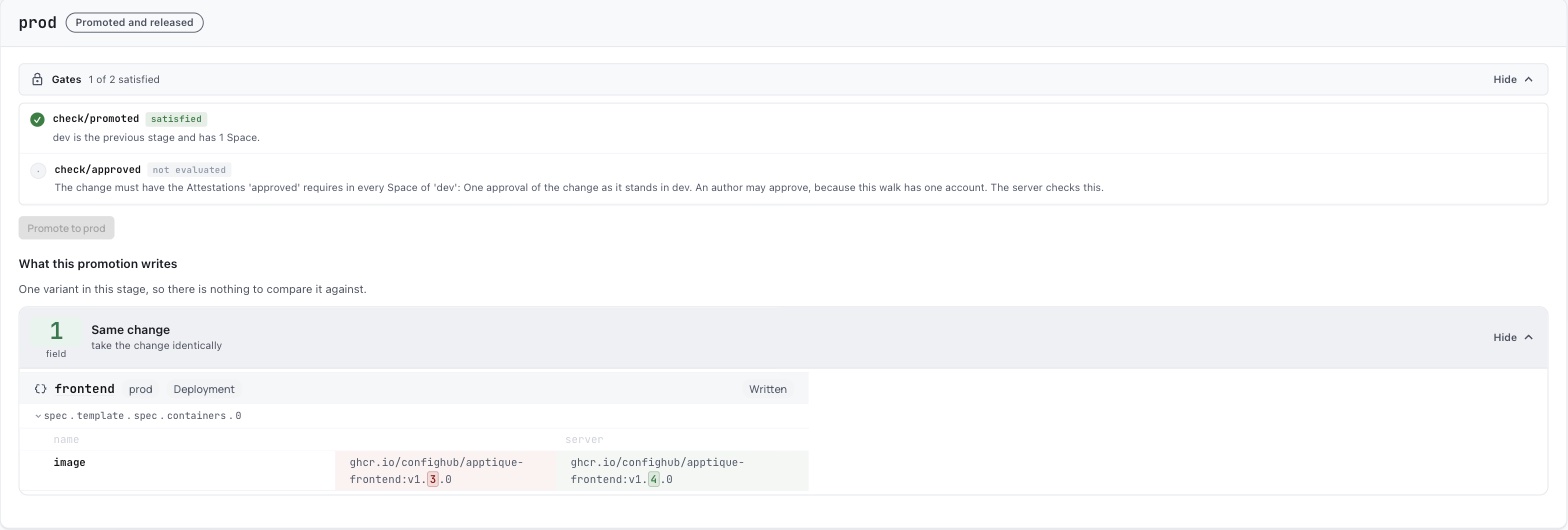Click the frontend unit name
The height and width of the screenshot is (530, 1568).
tap(84, 389)
